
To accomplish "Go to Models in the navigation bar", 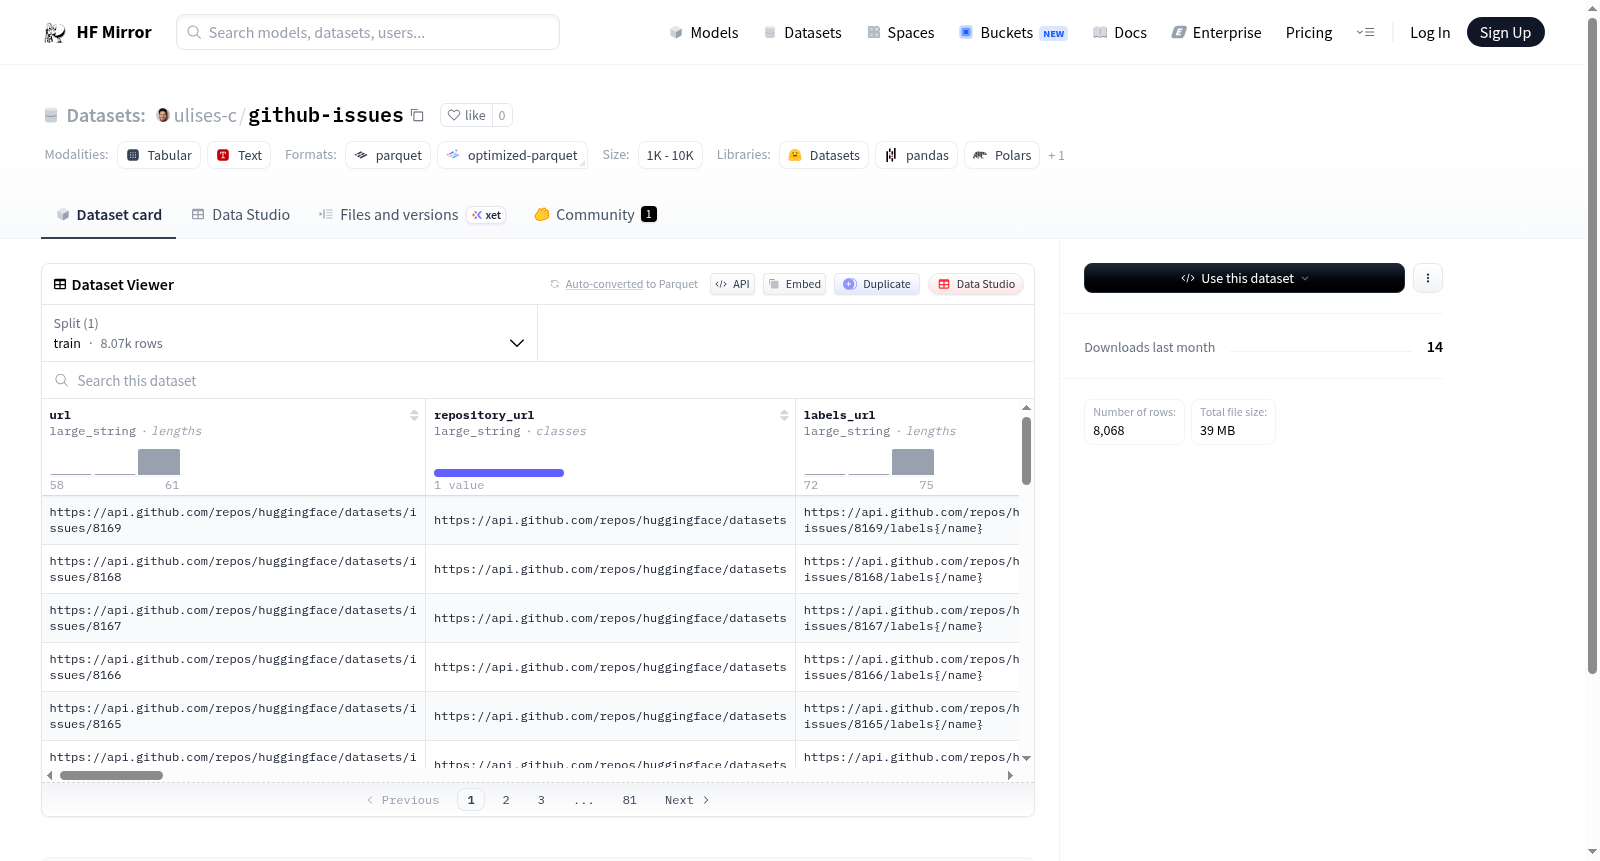I will pos(704,33).
